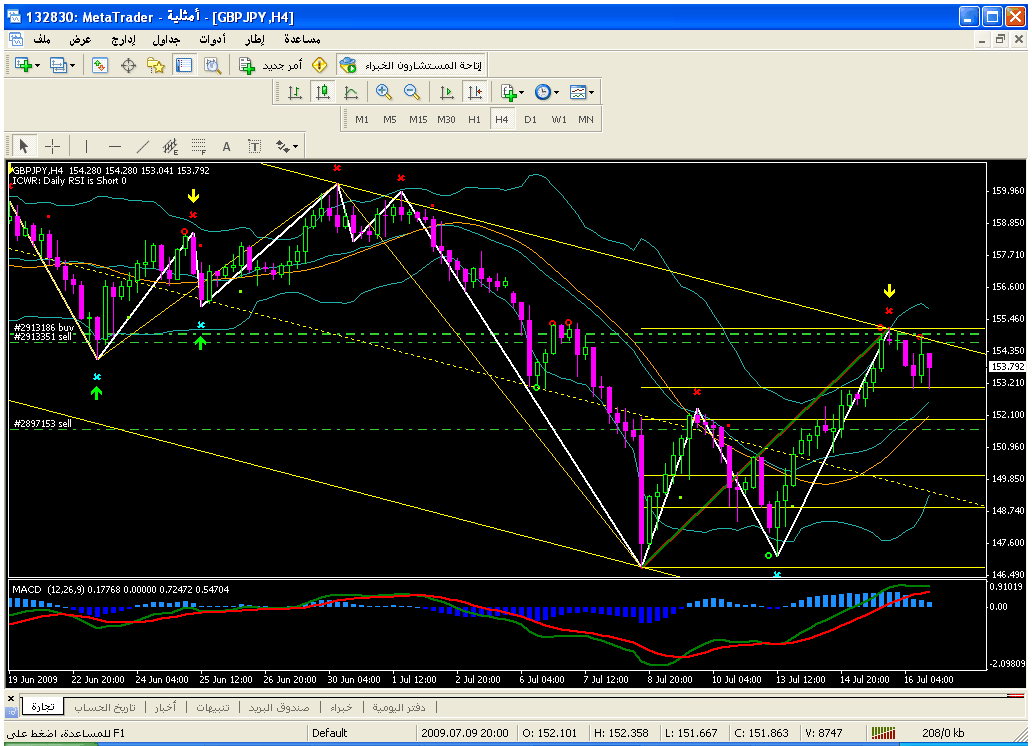Select the crosshair cursor tool

coord(53,146)
